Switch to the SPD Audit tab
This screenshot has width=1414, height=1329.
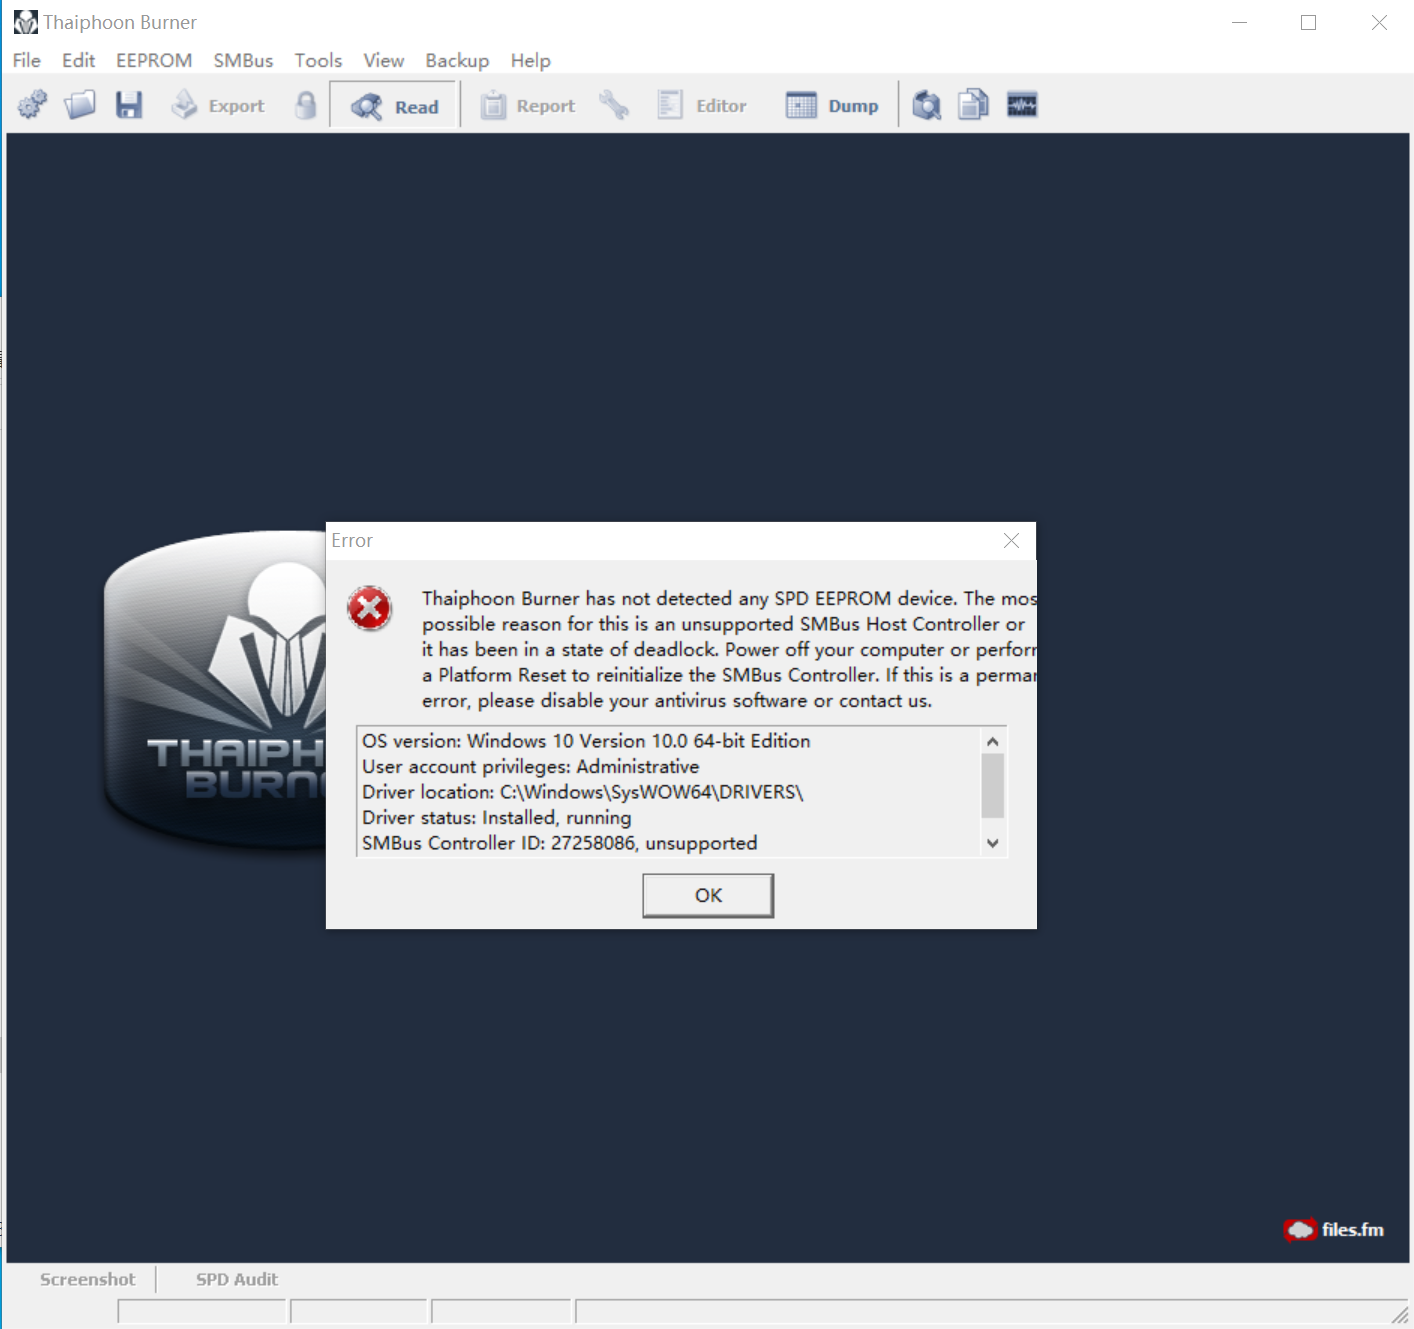[237, 1279]
